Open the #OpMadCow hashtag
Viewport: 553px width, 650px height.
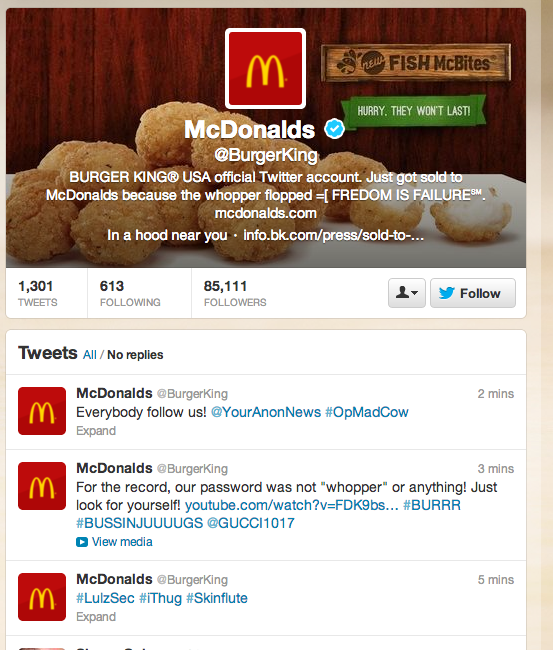coord(367,412)
